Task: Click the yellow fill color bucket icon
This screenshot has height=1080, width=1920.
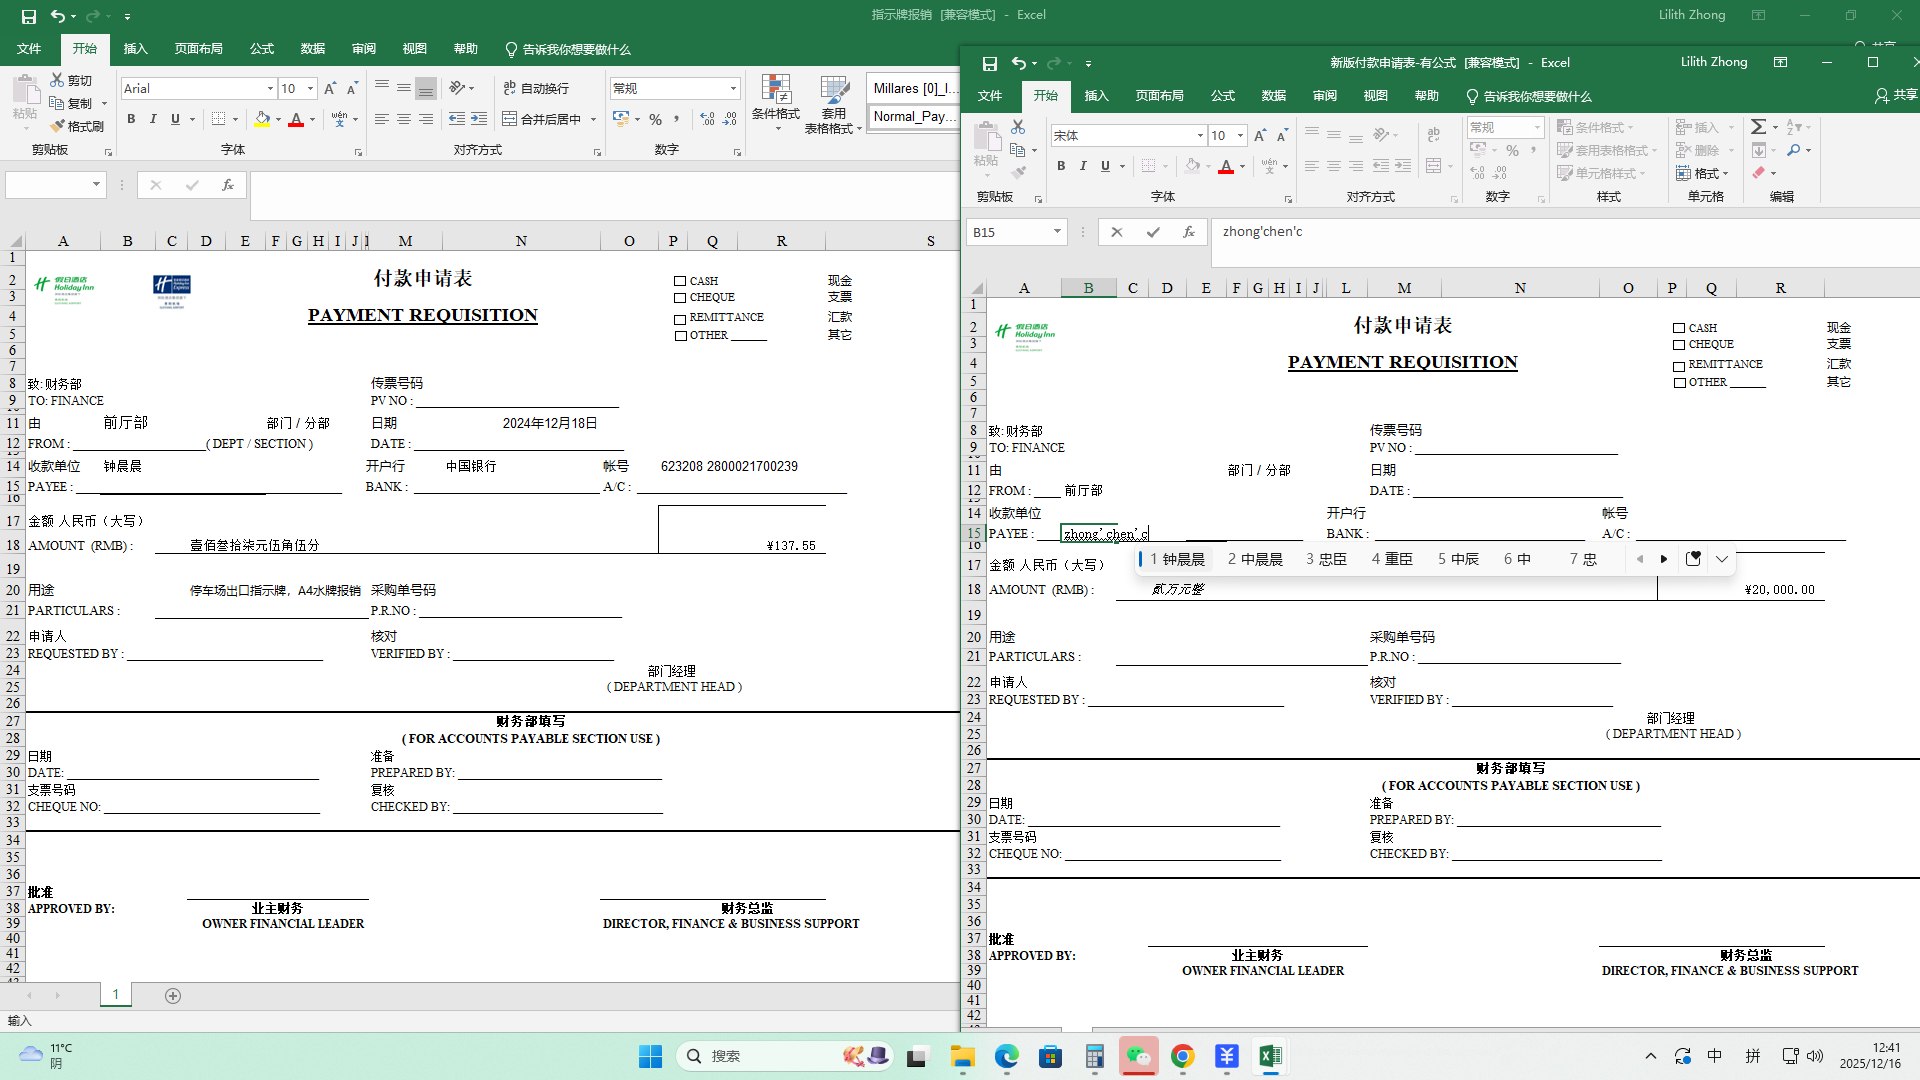Action: pyautogui.click(x=262, y=119)
